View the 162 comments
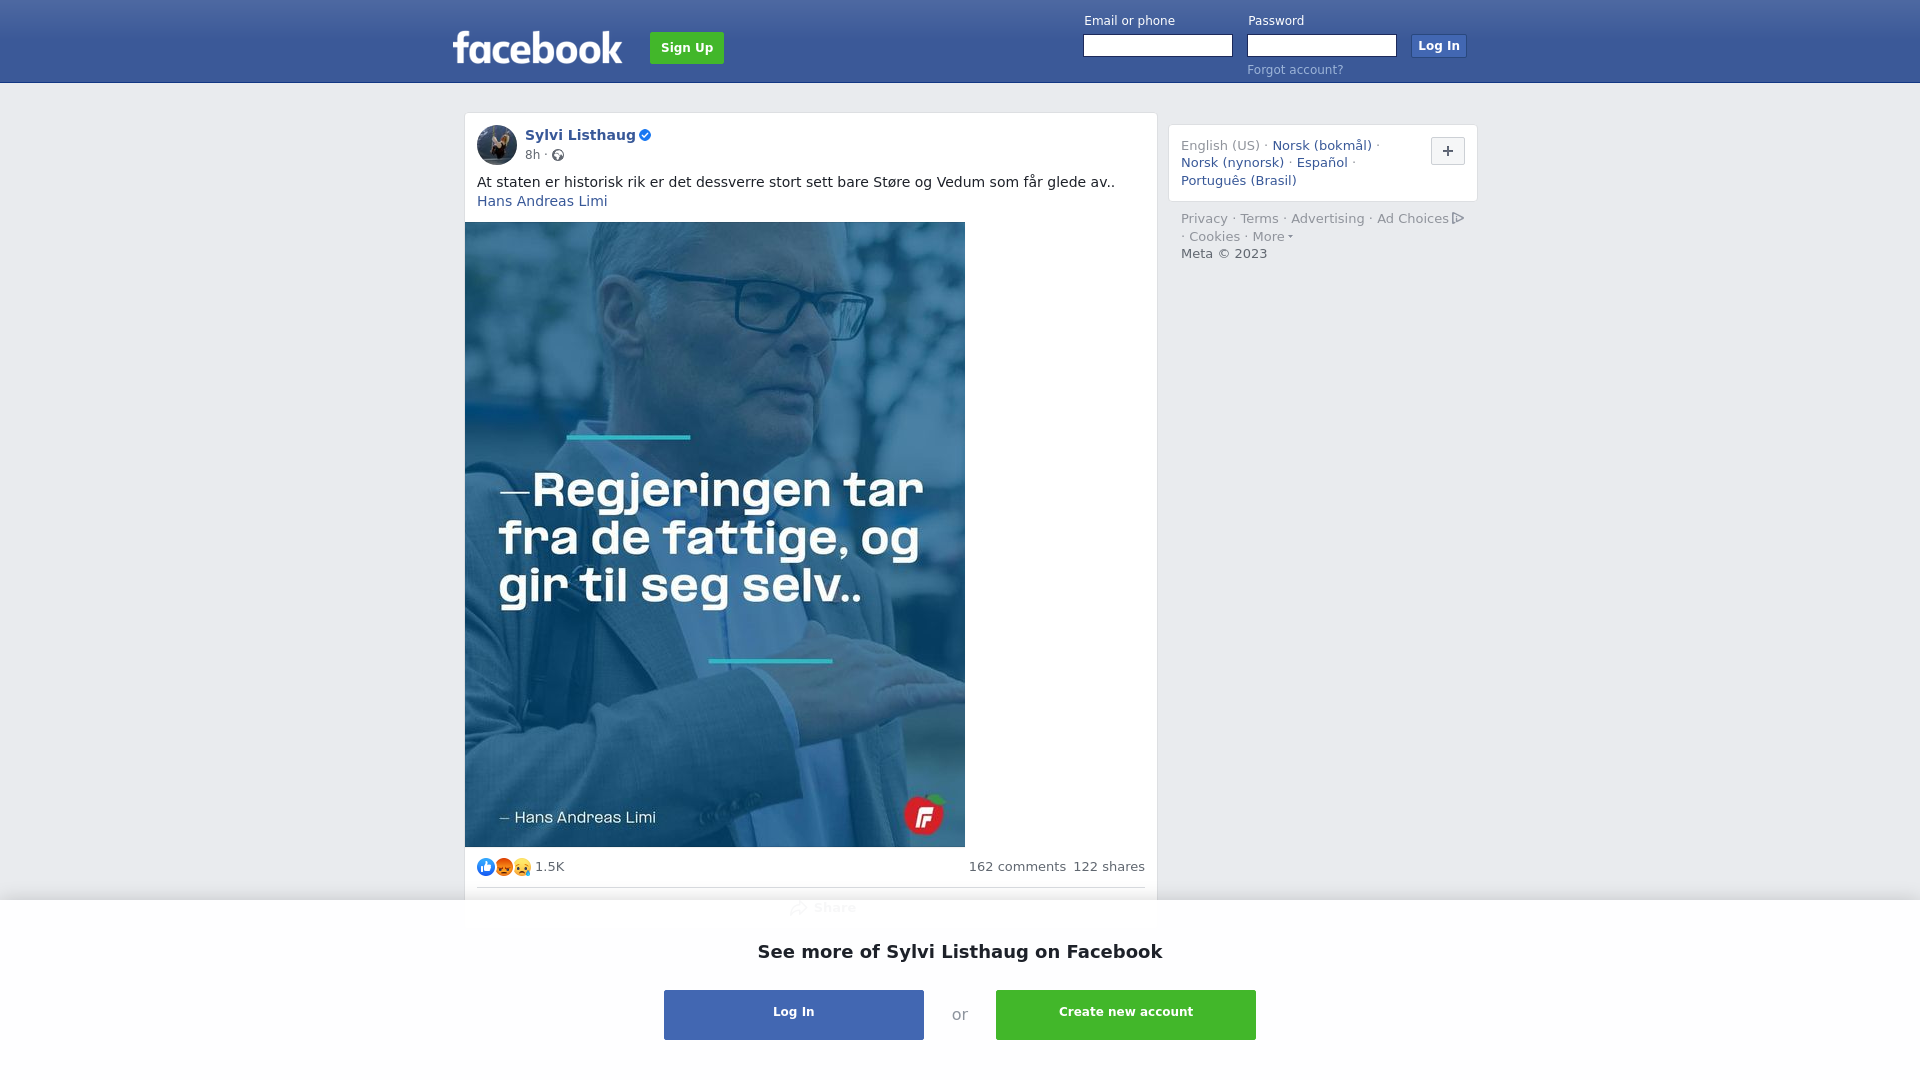1920x1080 pixels. tap(1017, 867)
